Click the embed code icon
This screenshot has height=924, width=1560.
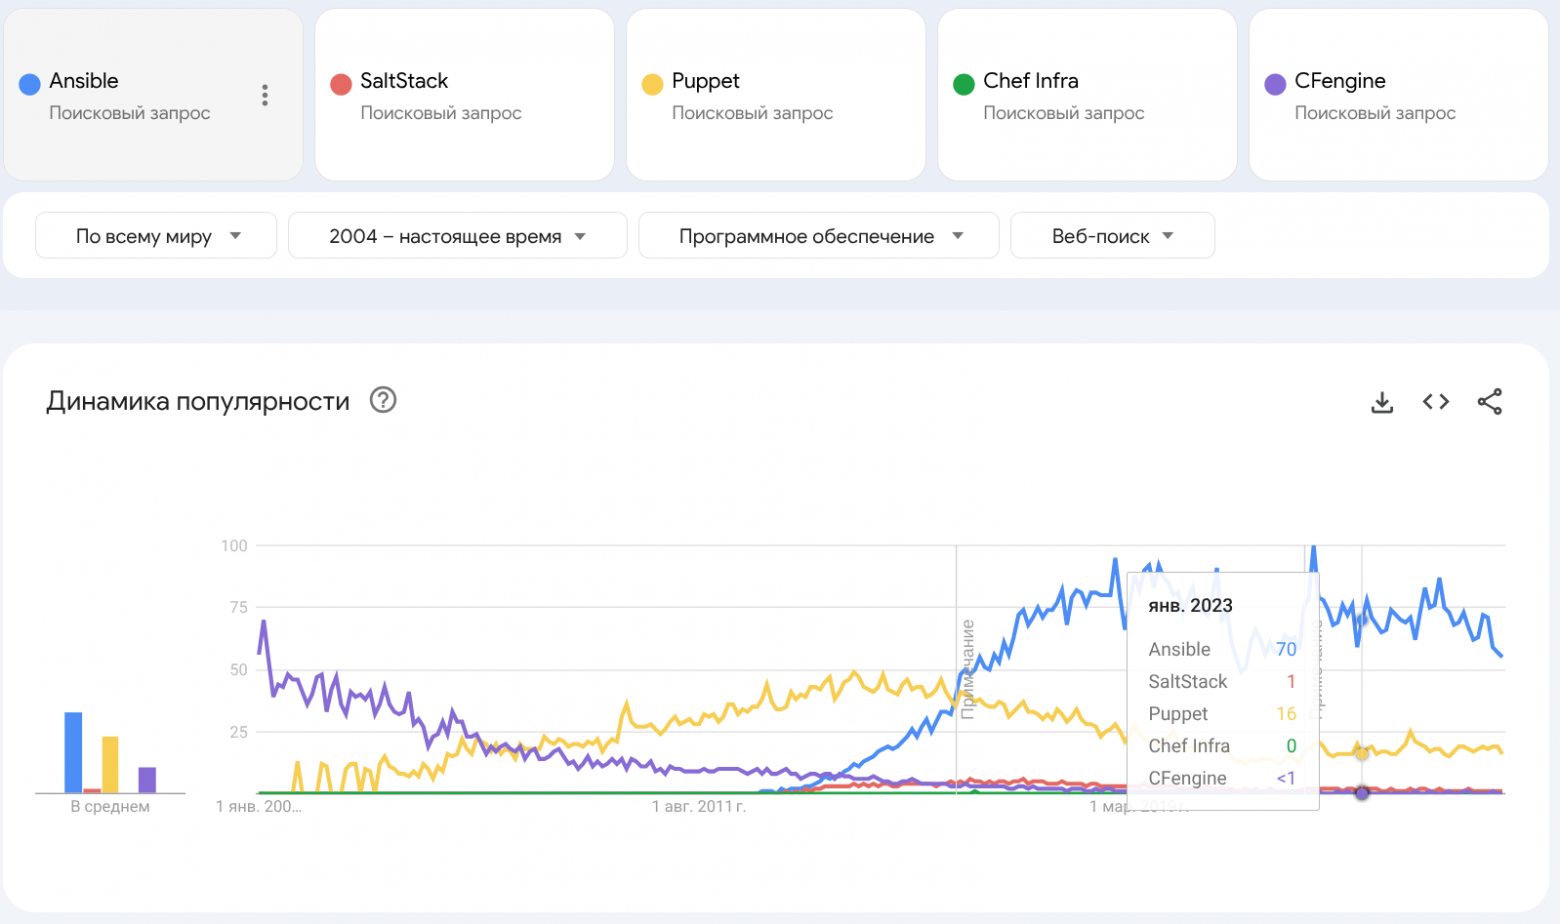pyautogui.click(x=1436, y=402)
